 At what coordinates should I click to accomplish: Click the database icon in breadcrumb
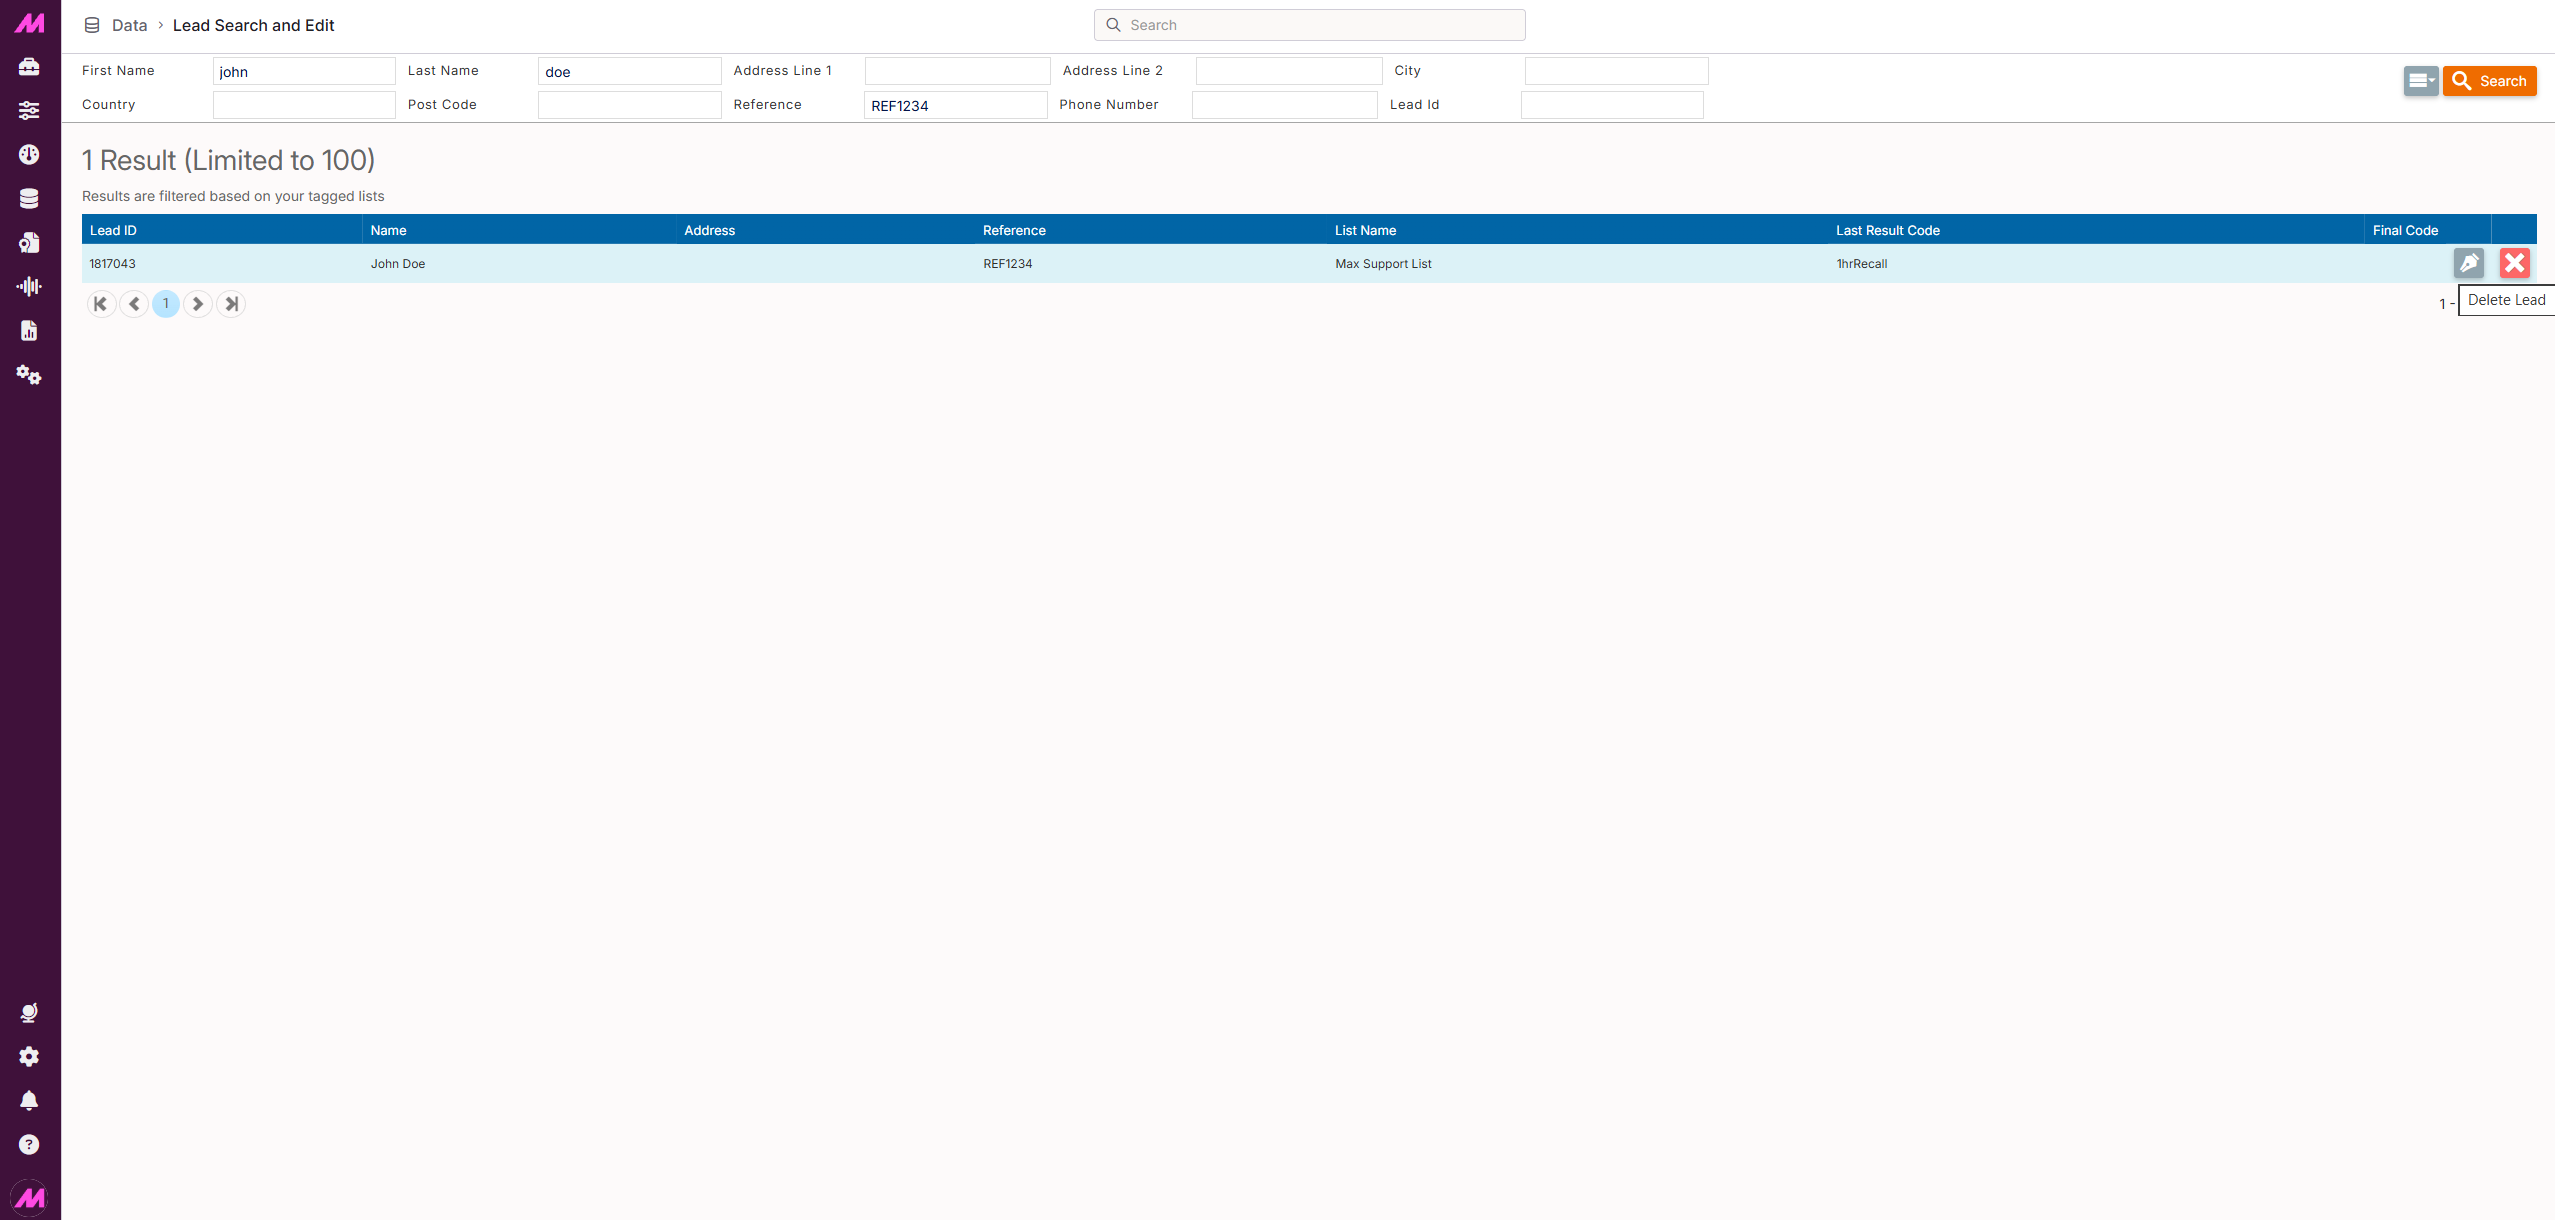[x=92, y=25]
